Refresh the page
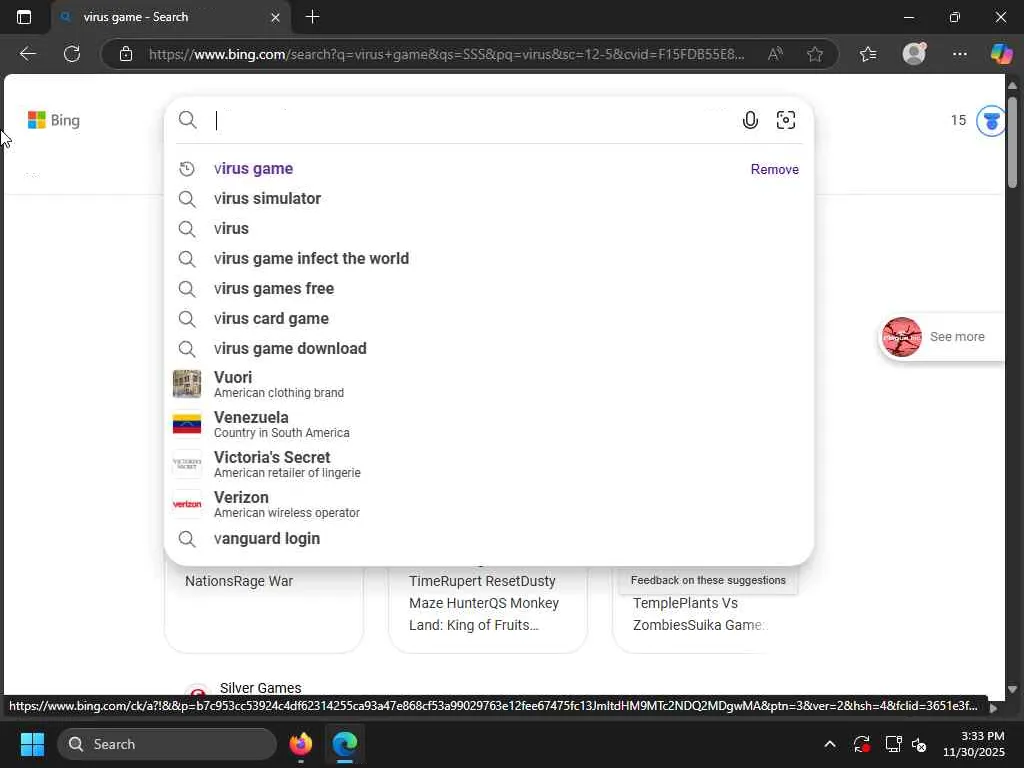The height and width of the screenshot is (768, 1024). (72, 54)
